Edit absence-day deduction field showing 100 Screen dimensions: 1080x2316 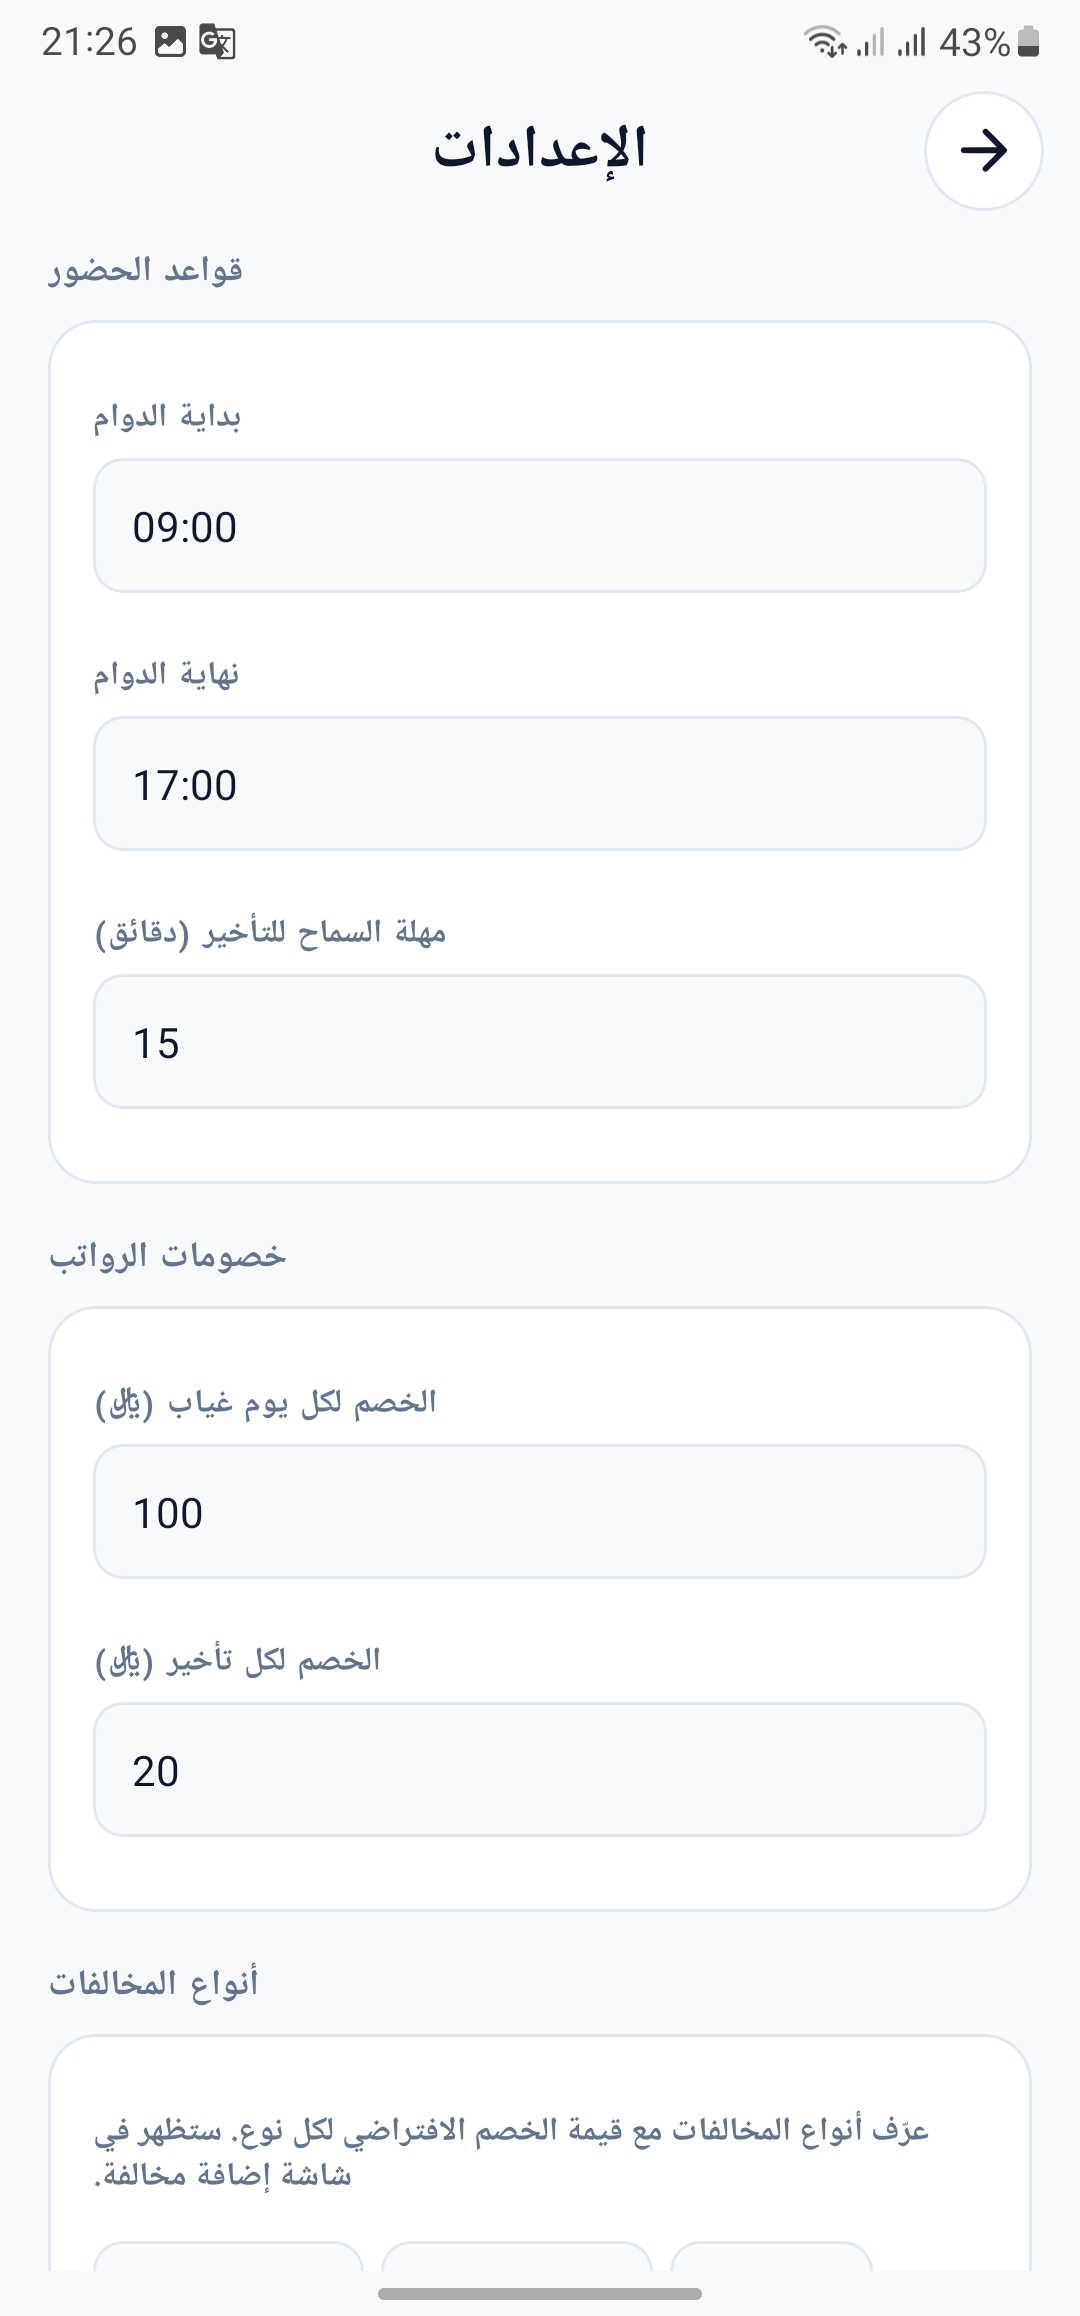pos(540,1512)
